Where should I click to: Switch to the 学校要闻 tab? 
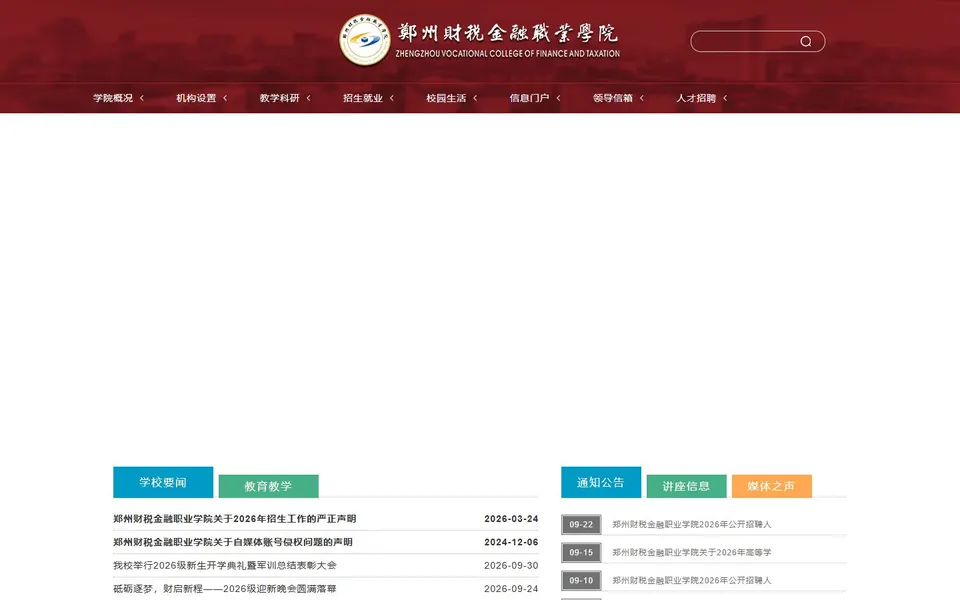(x=163, y=482)
